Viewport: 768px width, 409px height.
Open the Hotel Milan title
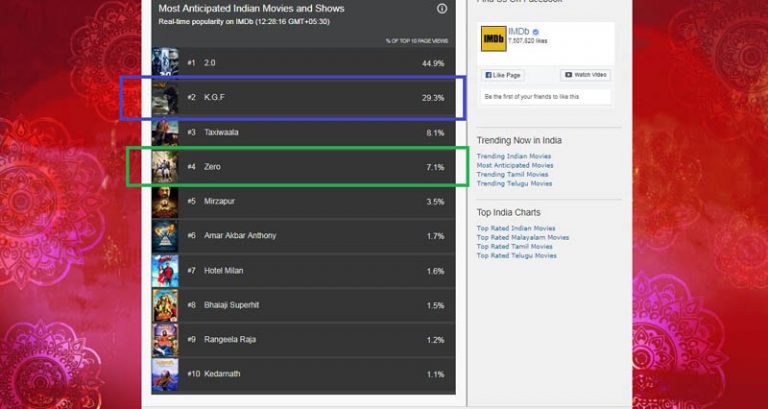click(x=223, y=270)
